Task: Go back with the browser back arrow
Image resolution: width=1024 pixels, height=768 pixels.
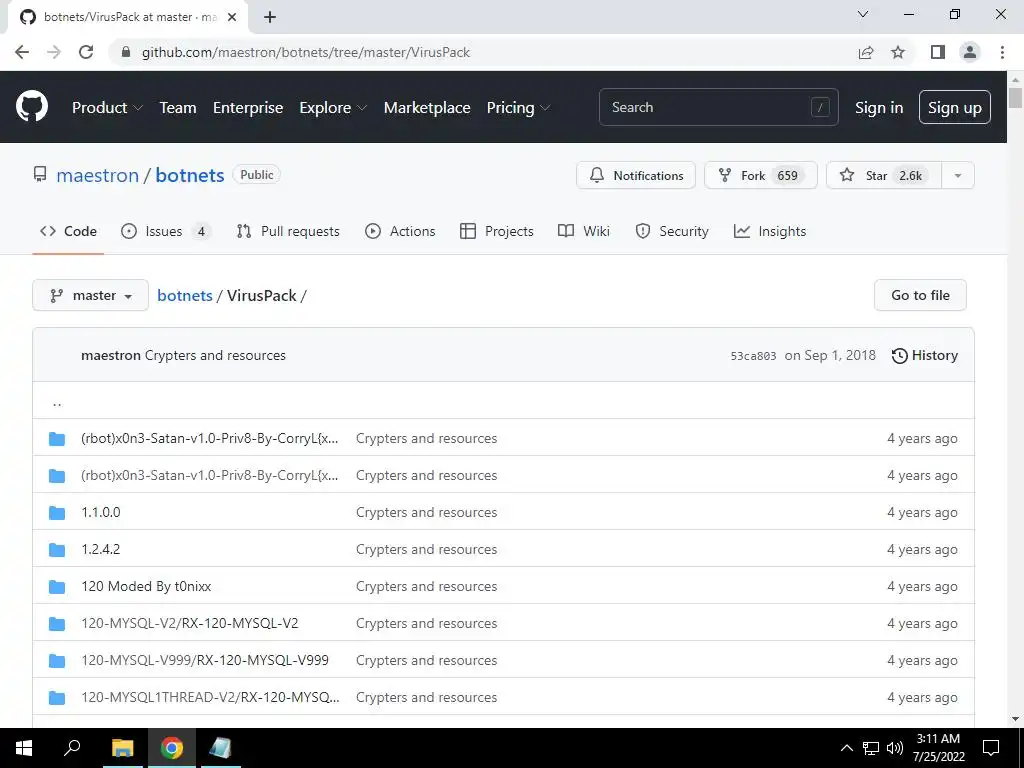Action: click(22, 52)
